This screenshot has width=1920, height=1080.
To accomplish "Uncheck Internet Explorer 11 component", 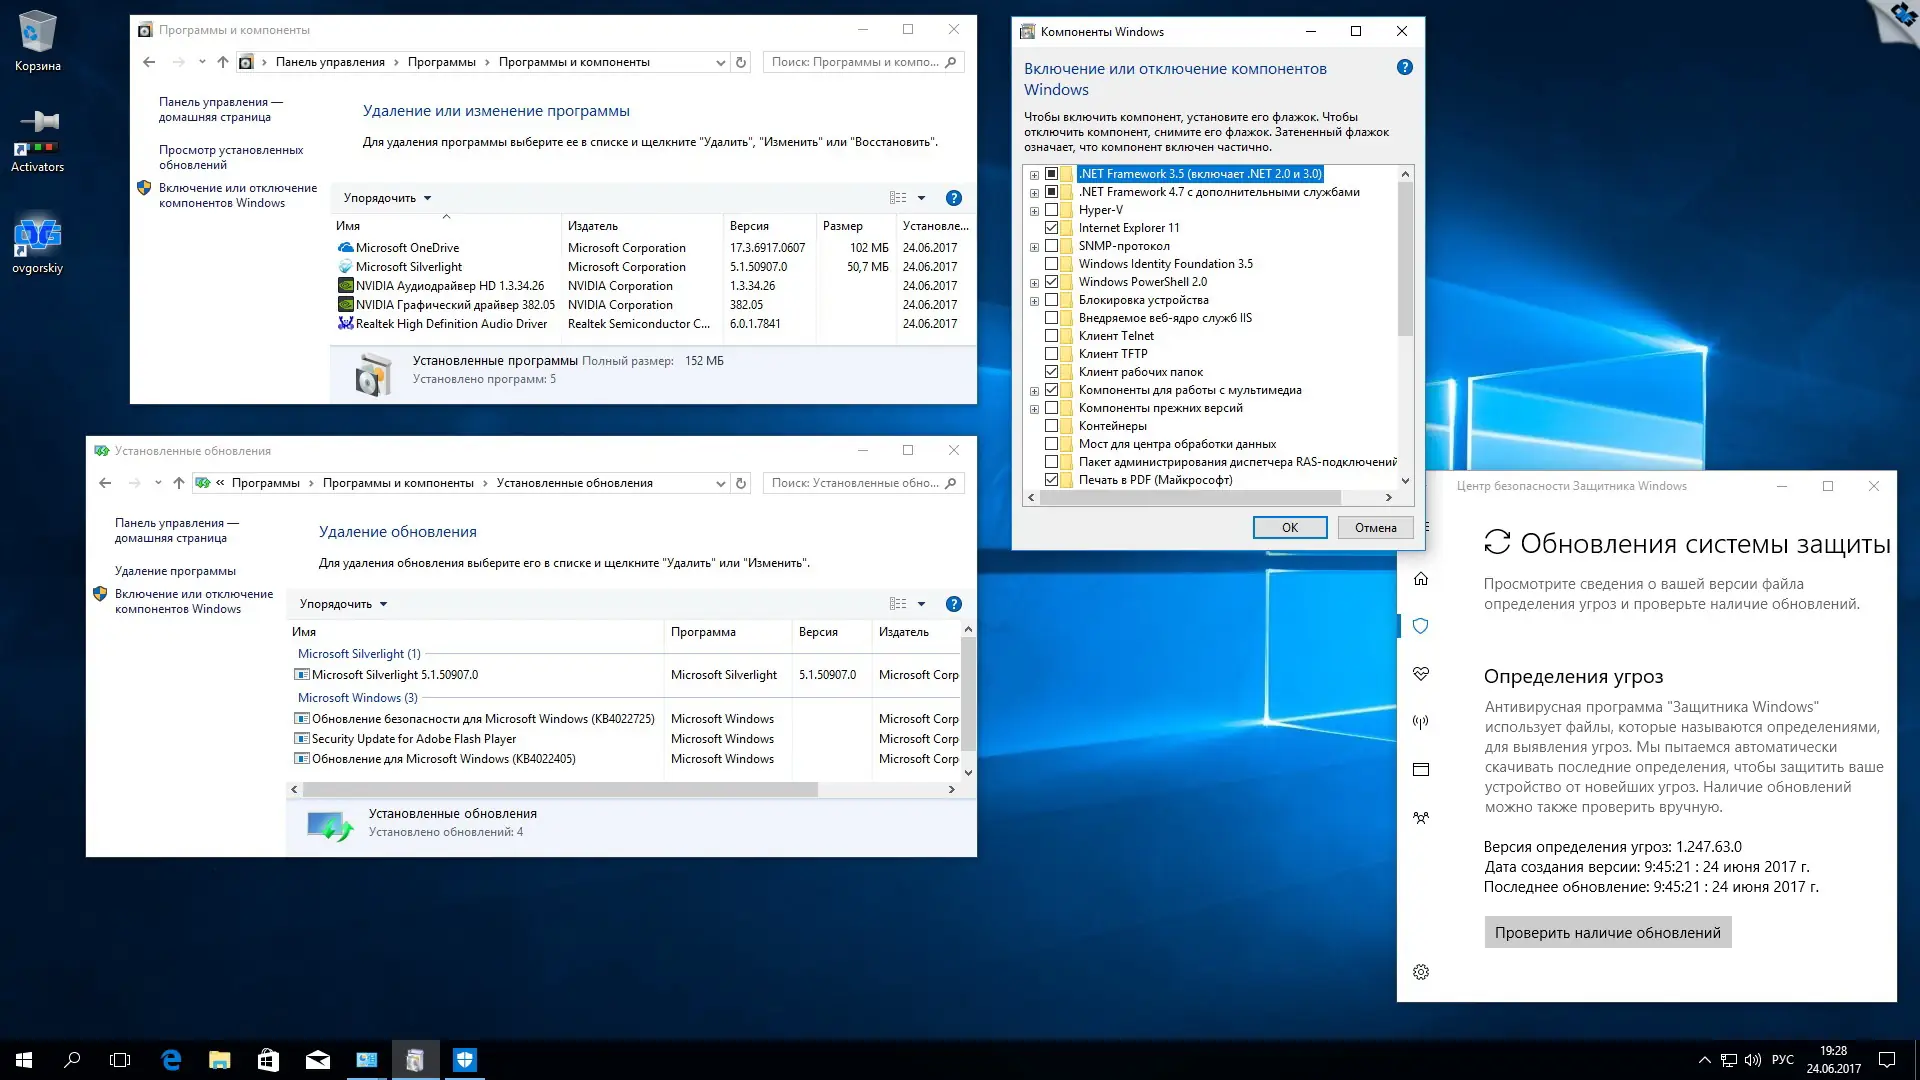I will tap(1051, 228).
